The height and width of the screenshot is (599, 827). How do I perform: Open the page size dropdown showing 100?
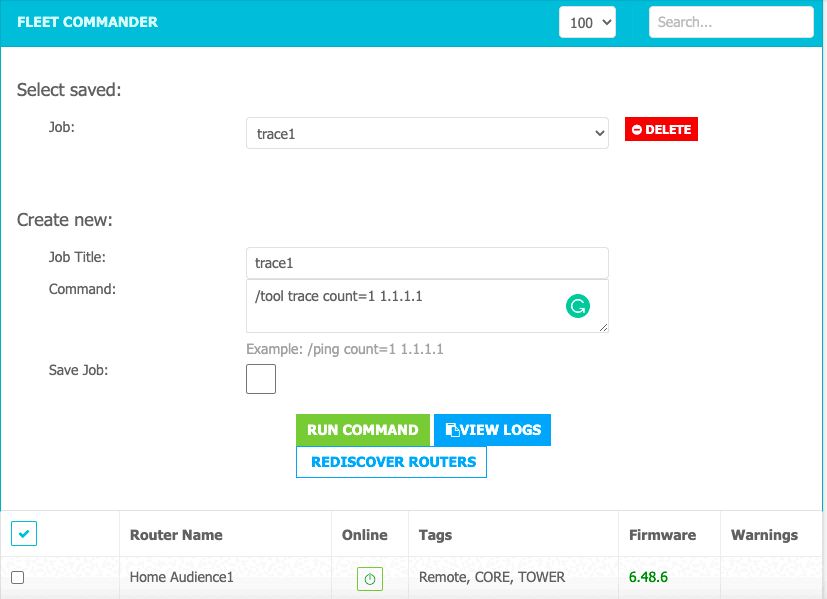[588, 22]
